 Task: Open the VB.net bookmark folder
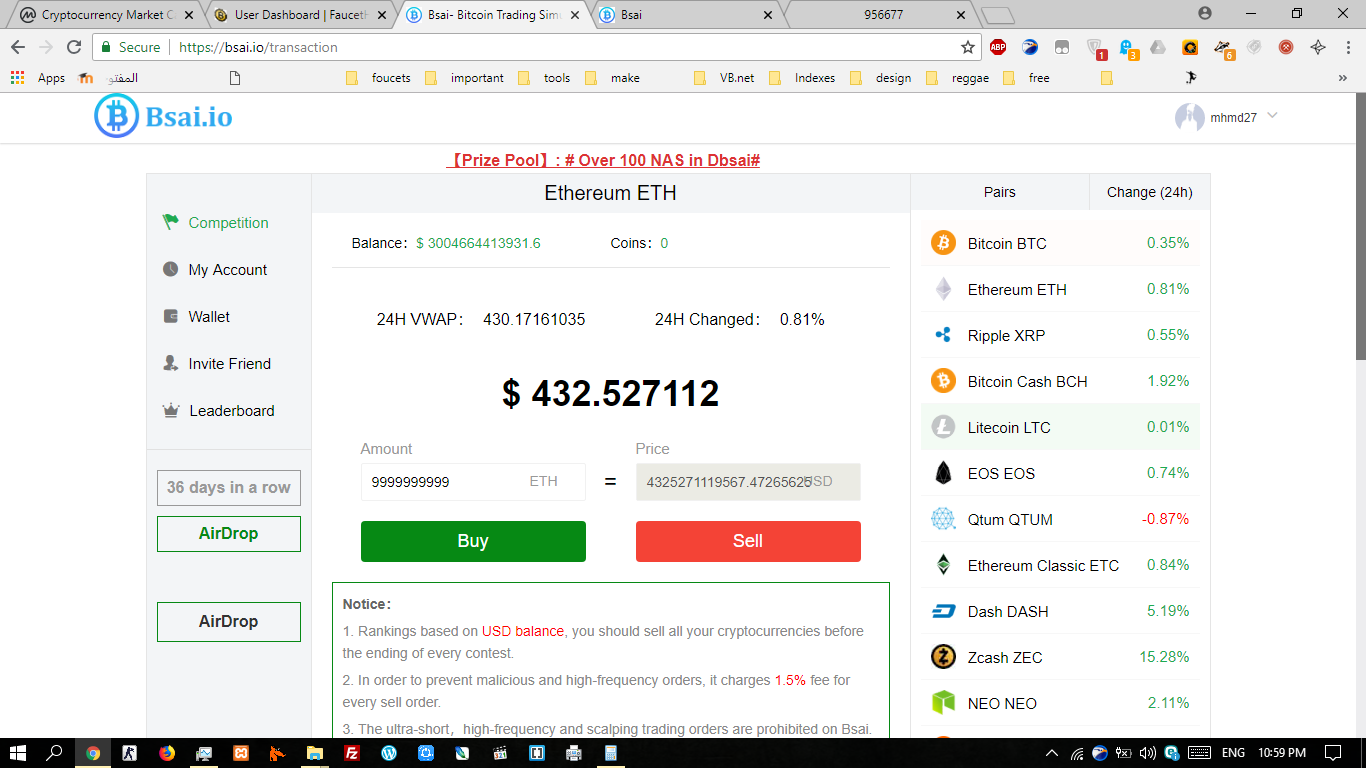point(724,78)
